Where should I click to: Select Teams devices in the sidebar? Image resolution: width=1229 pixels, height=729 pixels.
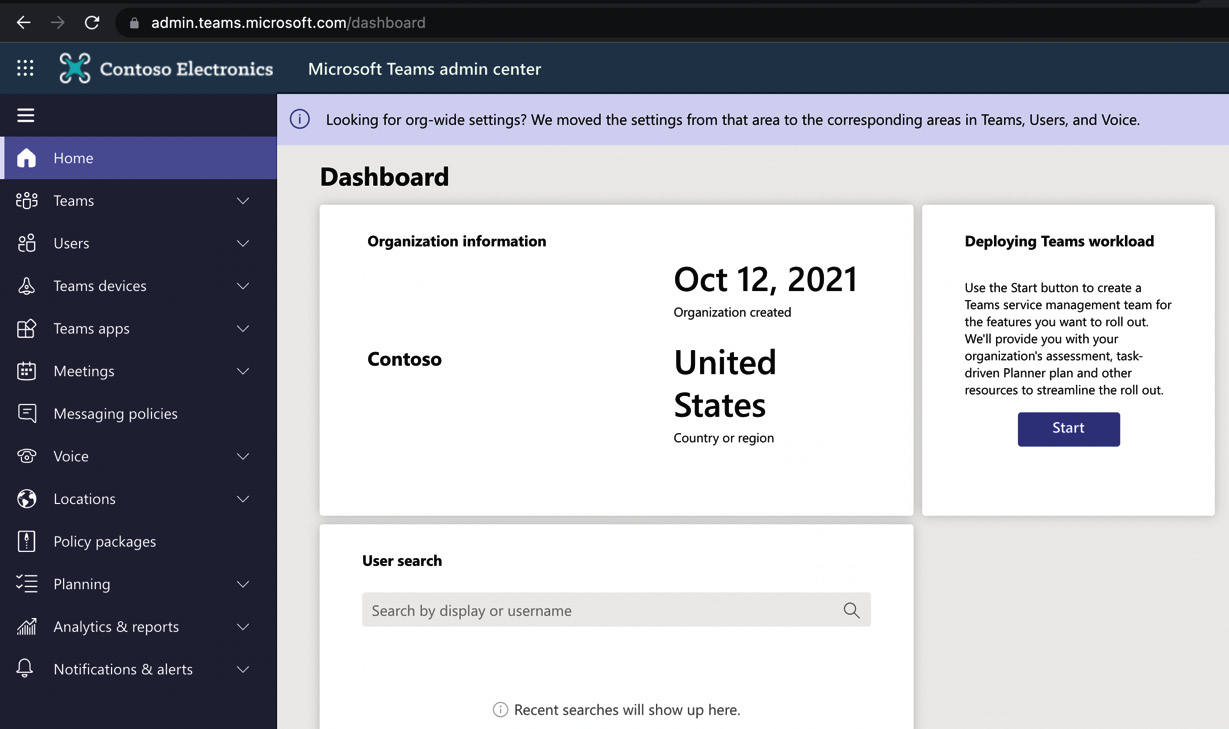click(138, 286)
